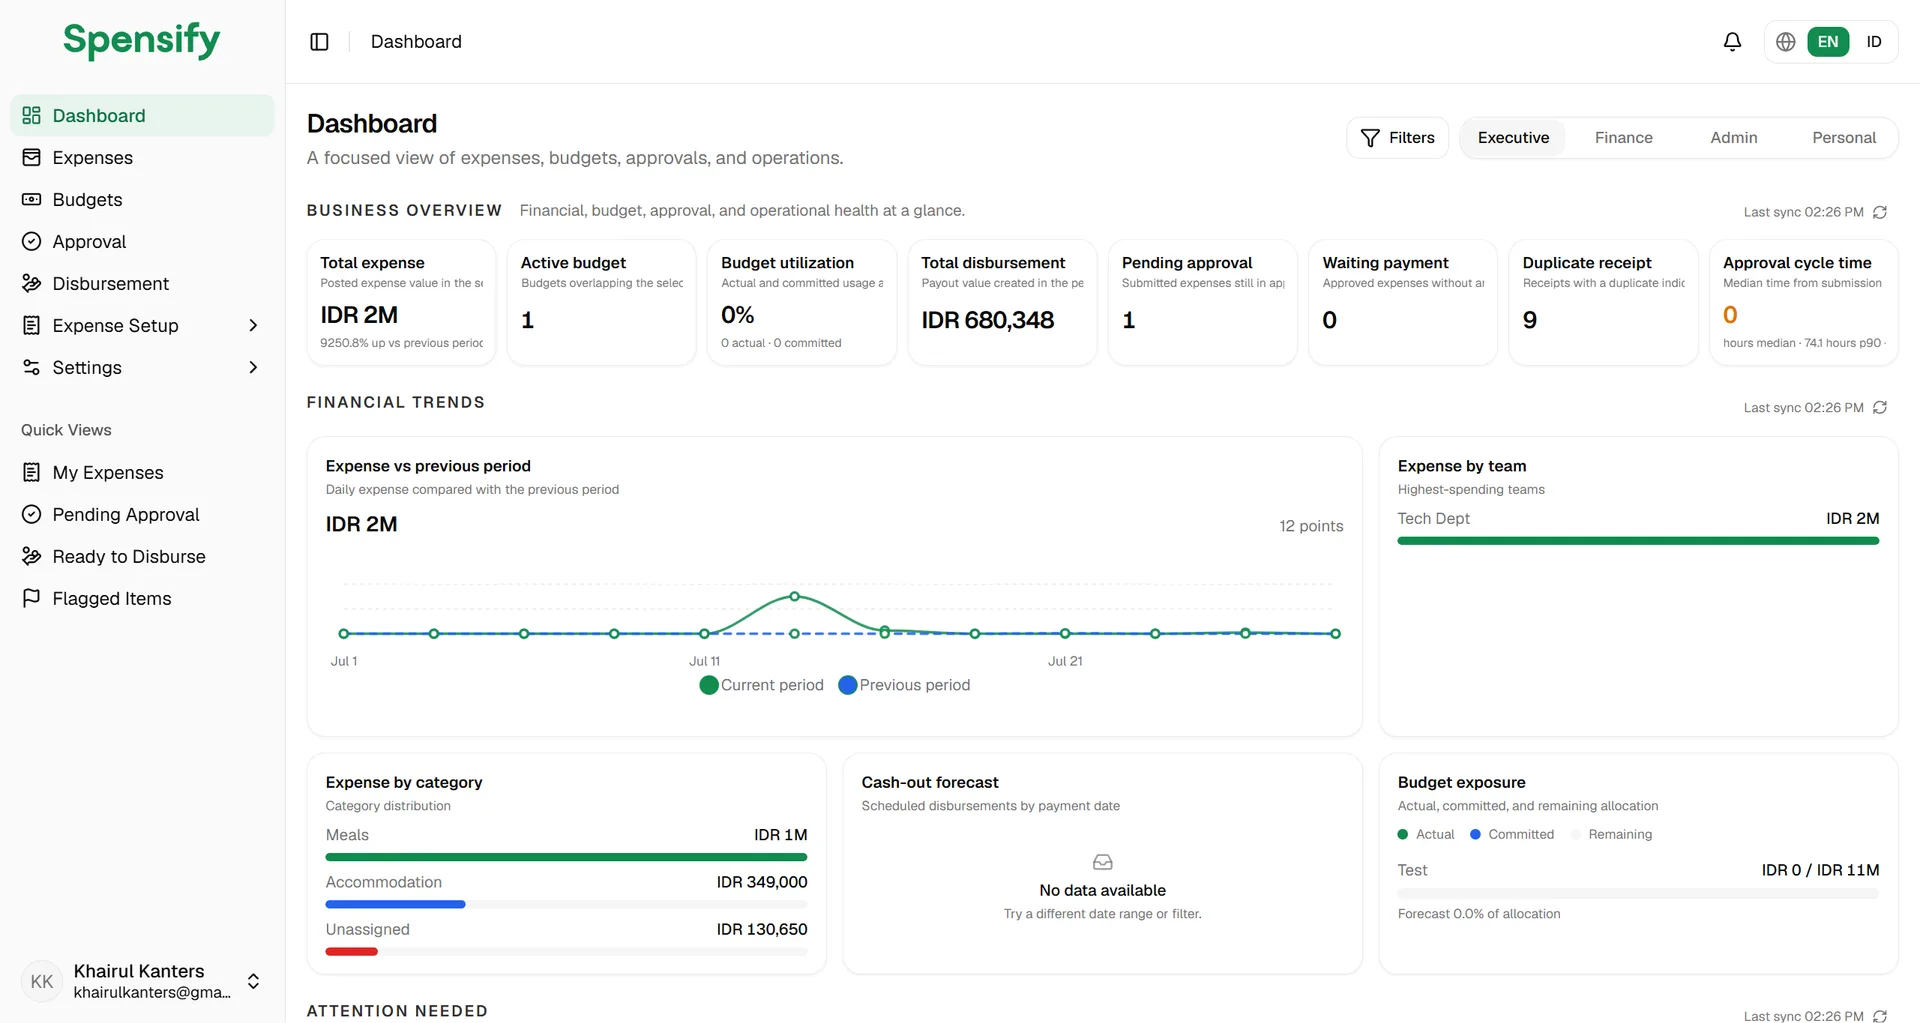
Task: Click the Flagged Items flag icon
Action: 32,599
